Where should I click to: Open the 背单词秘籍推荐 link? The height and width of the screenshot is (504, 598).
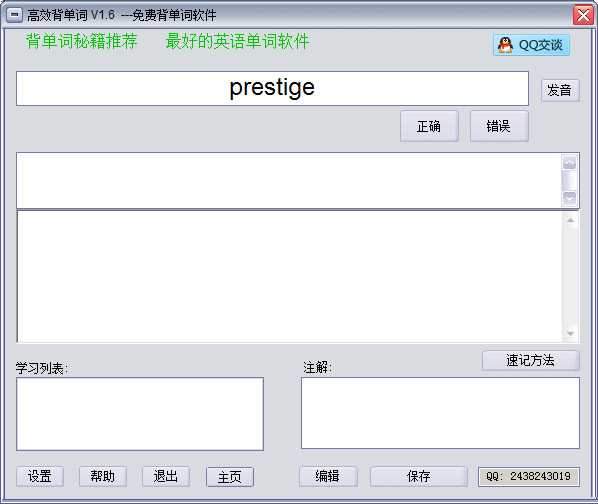(81, 41)
